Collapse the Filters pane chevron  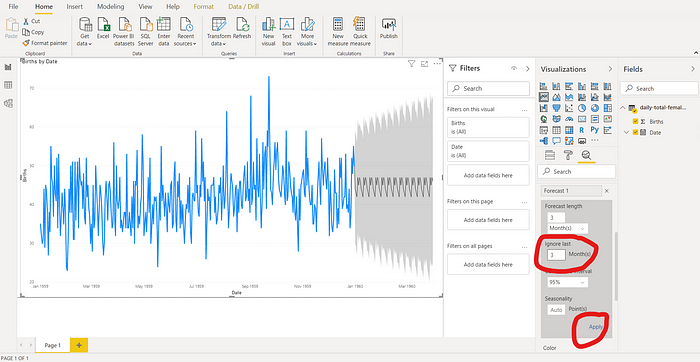(528, 69)
